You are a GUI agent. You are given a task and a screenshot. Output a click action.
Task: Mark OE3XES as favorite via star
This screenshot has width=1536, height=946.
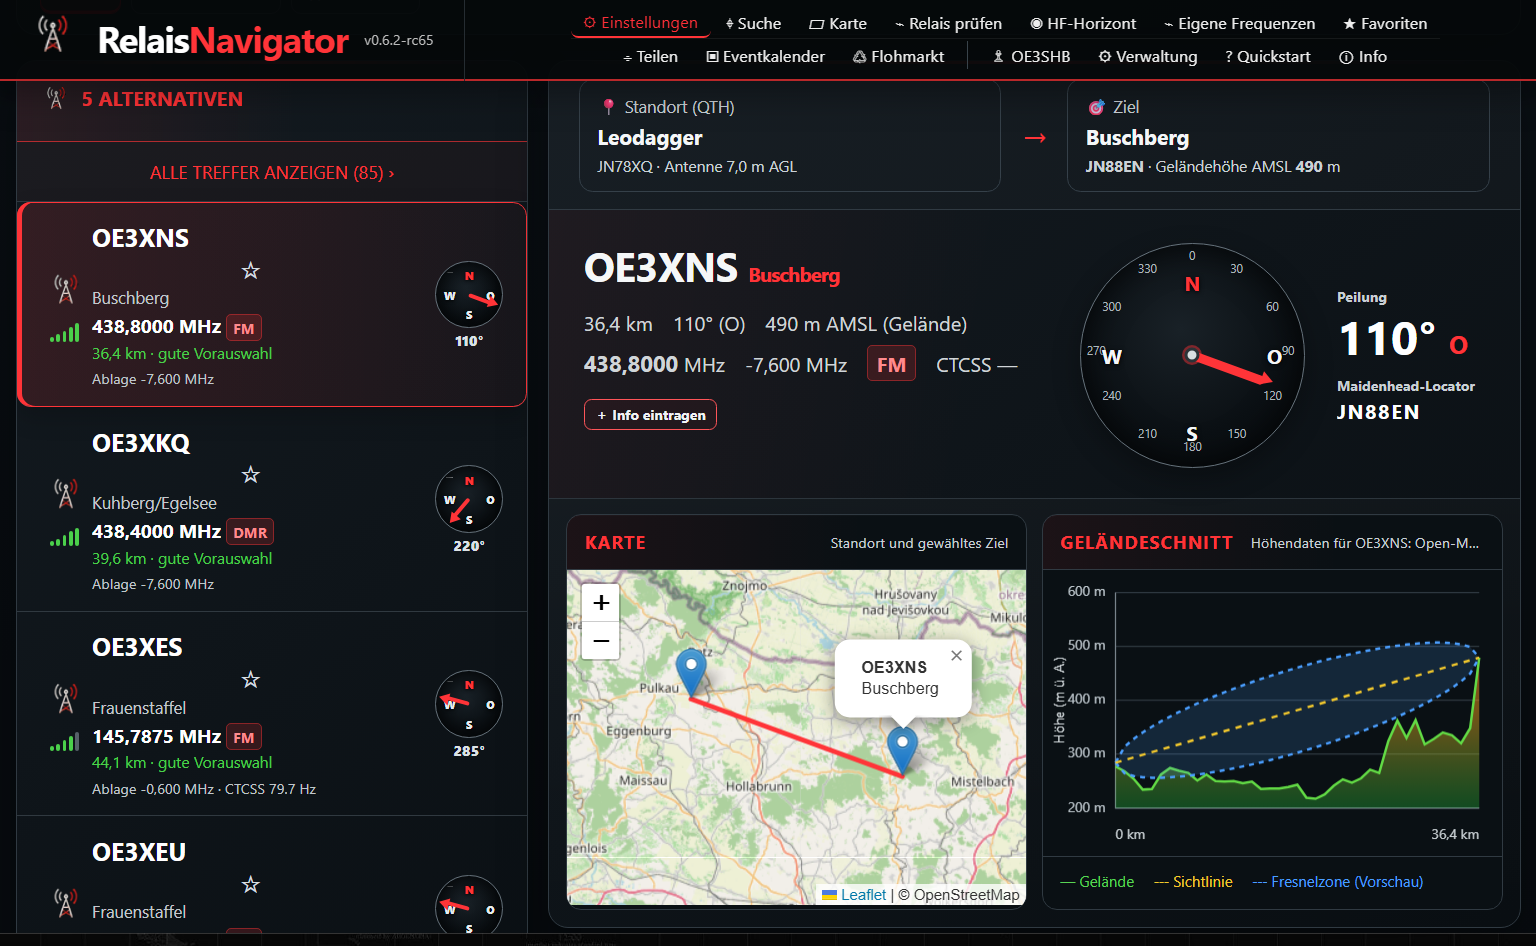tap(251, 679)
